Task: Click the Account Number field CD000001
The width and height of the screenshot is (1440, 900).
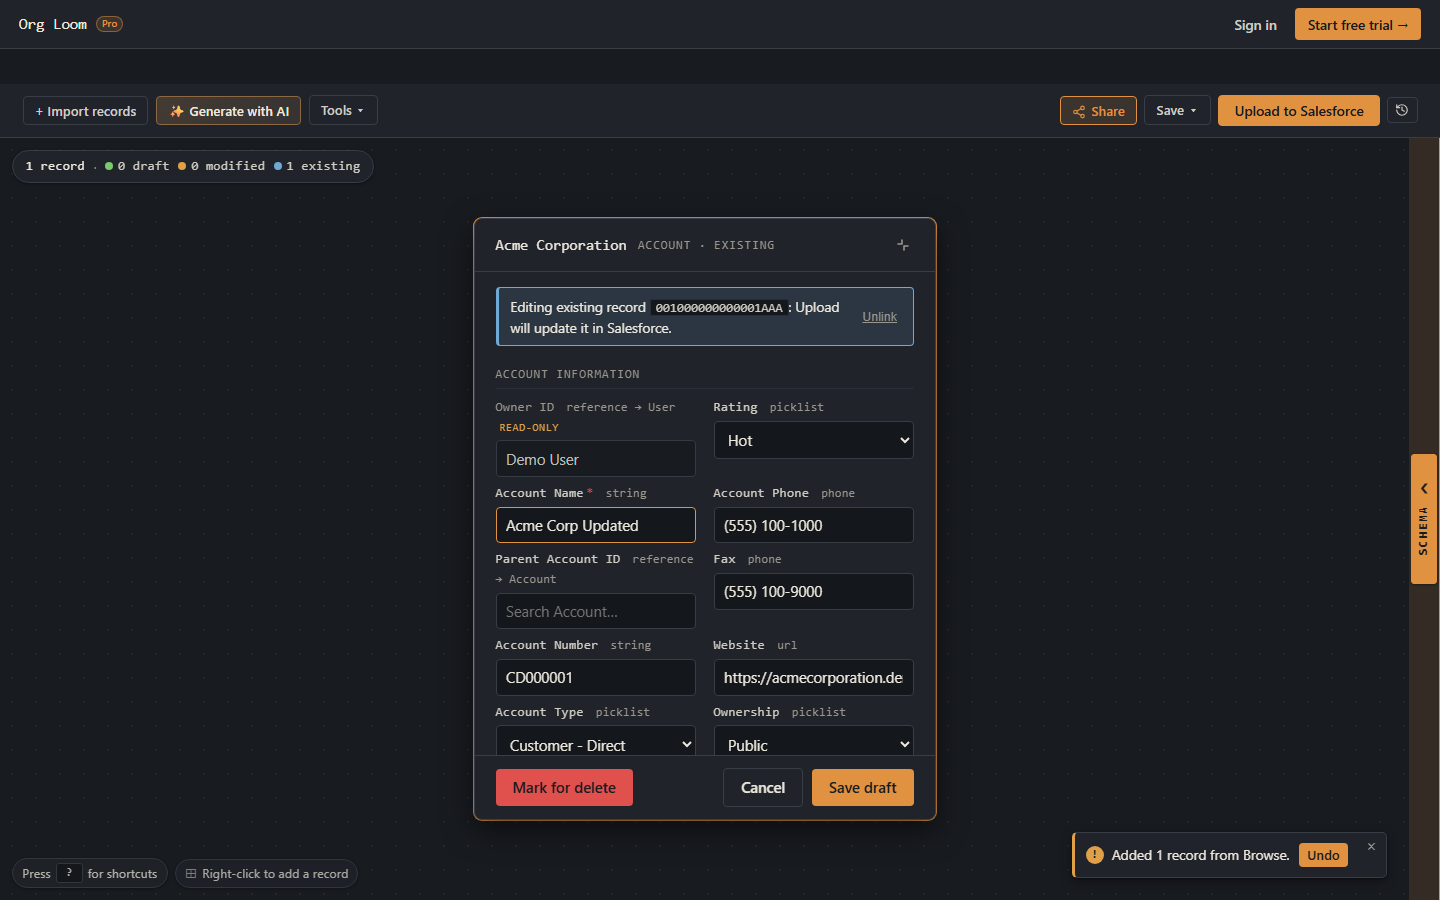Action: 596,678
